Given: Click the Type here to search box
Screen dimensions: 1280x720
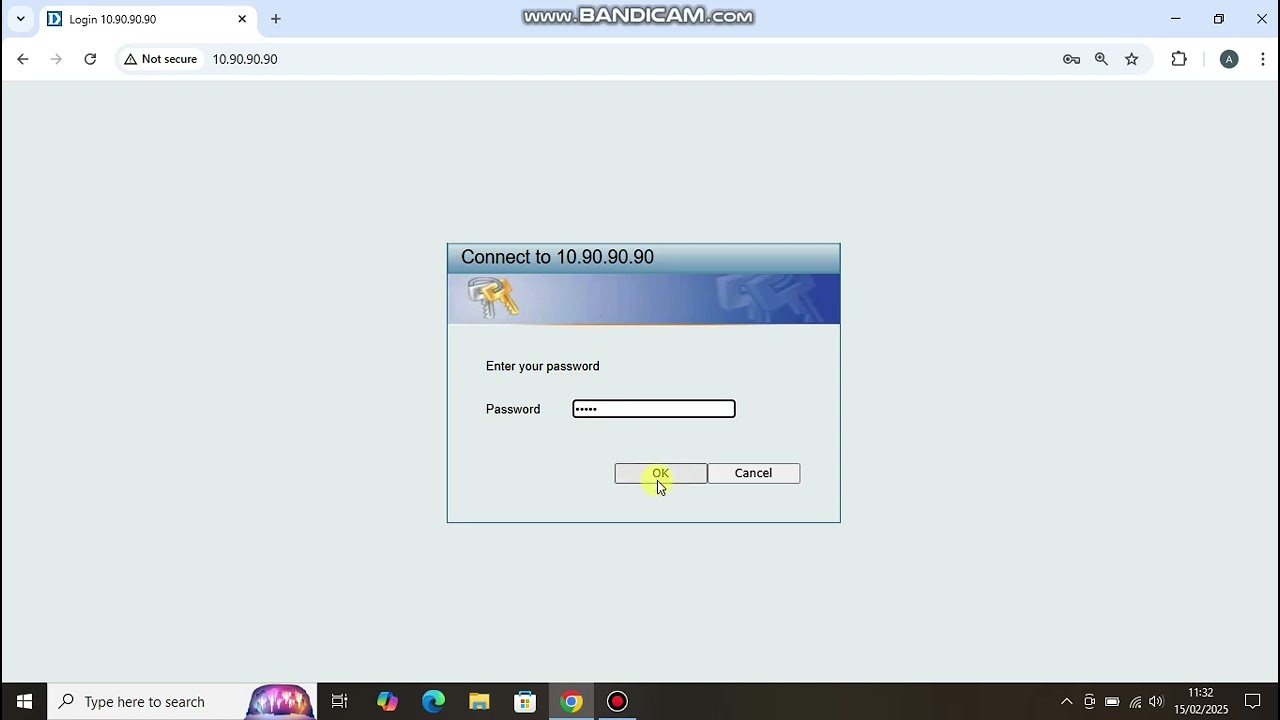Looking at the screenshot, I should (x=182, y=701).
